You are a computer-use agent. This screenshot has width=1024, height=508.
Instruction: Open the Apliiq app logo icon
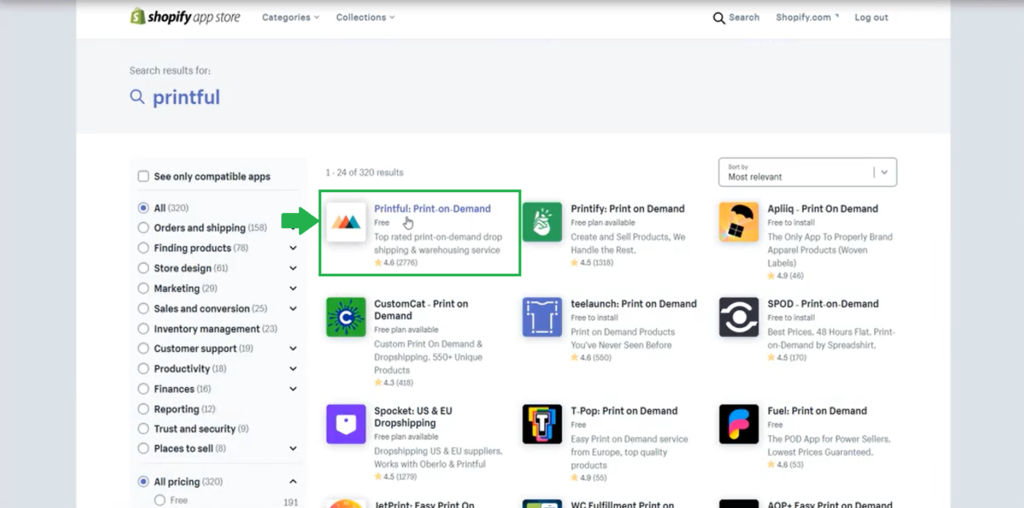tap(739, 222)
